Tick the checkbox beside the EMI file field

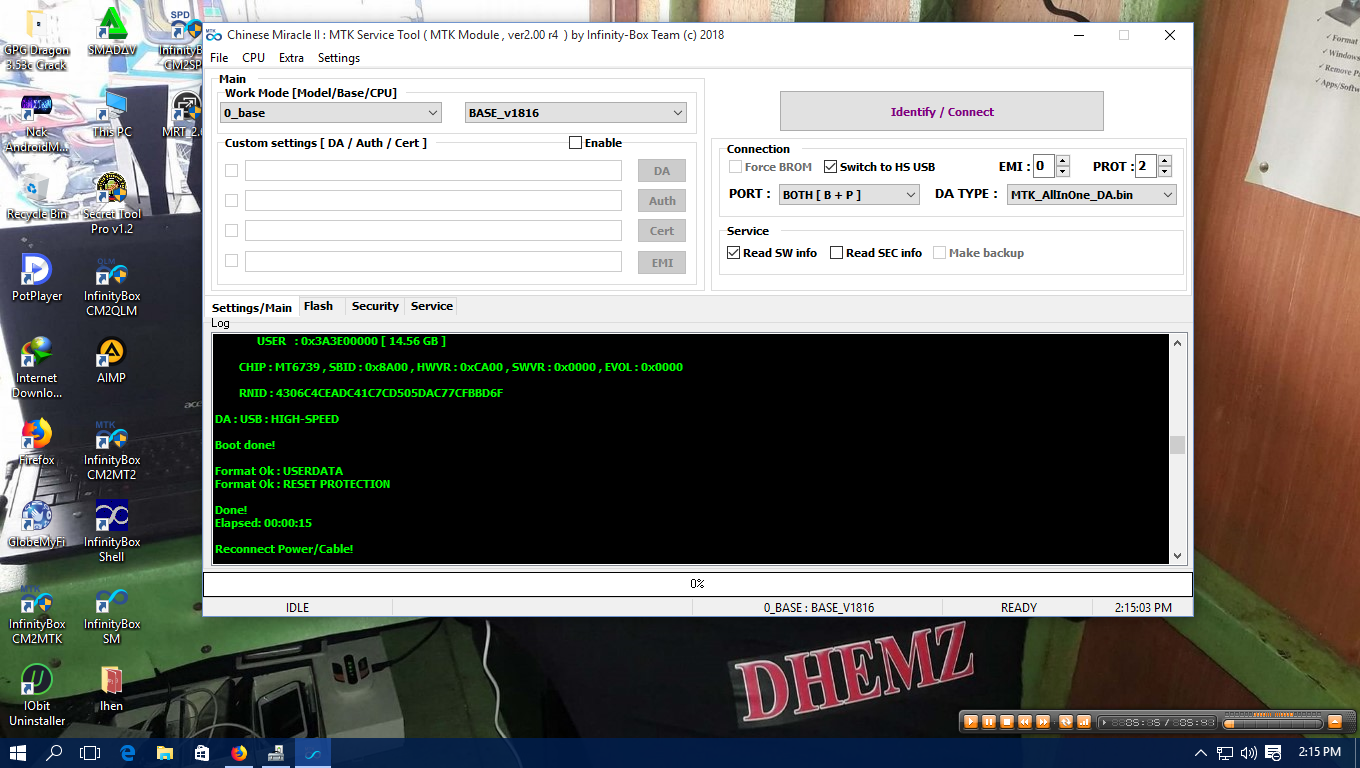(232, 261)
